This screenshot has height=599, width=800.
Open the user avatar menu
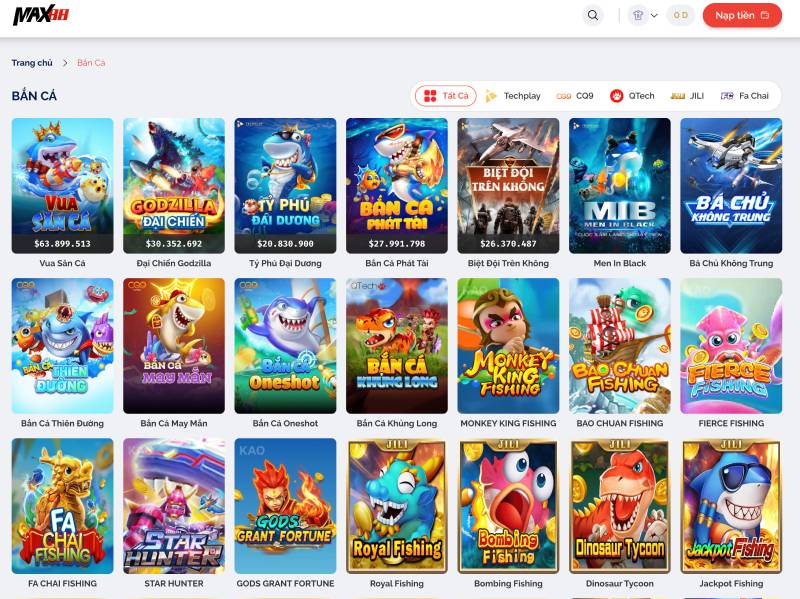(643, 15)
